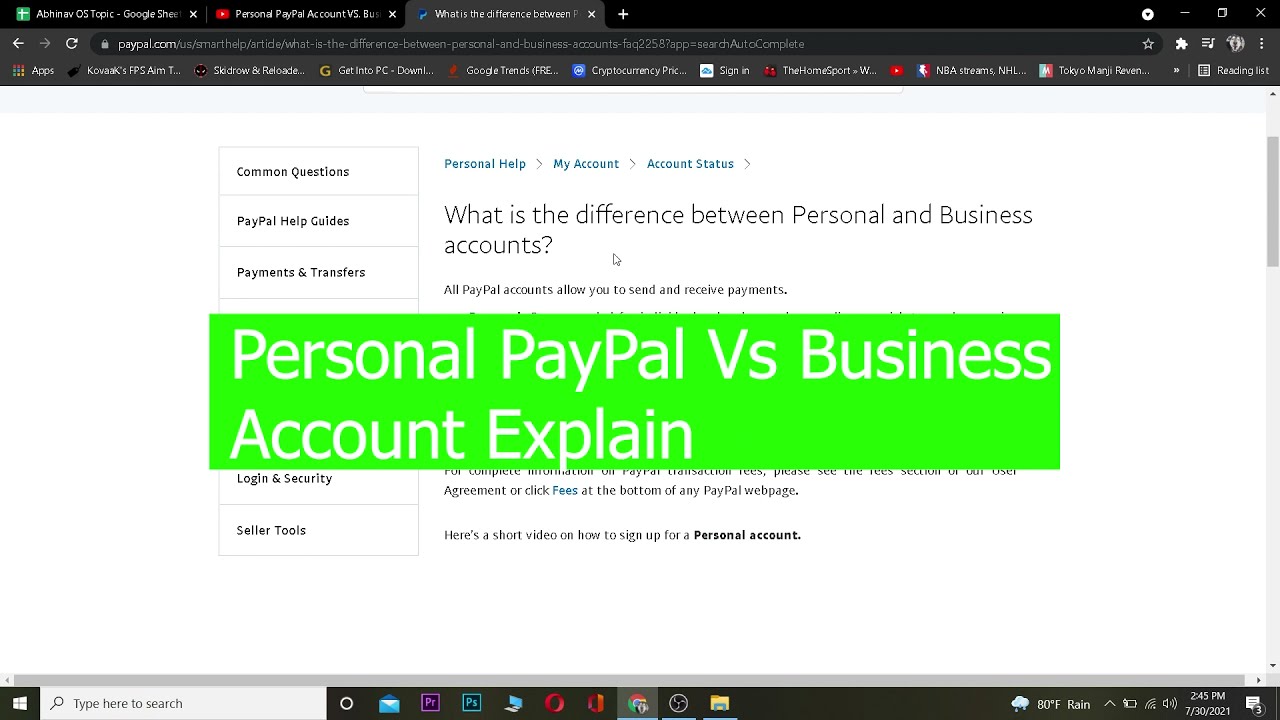1280x720 pixels.
Task: Open notification center icon
Action: [1254, 704]
